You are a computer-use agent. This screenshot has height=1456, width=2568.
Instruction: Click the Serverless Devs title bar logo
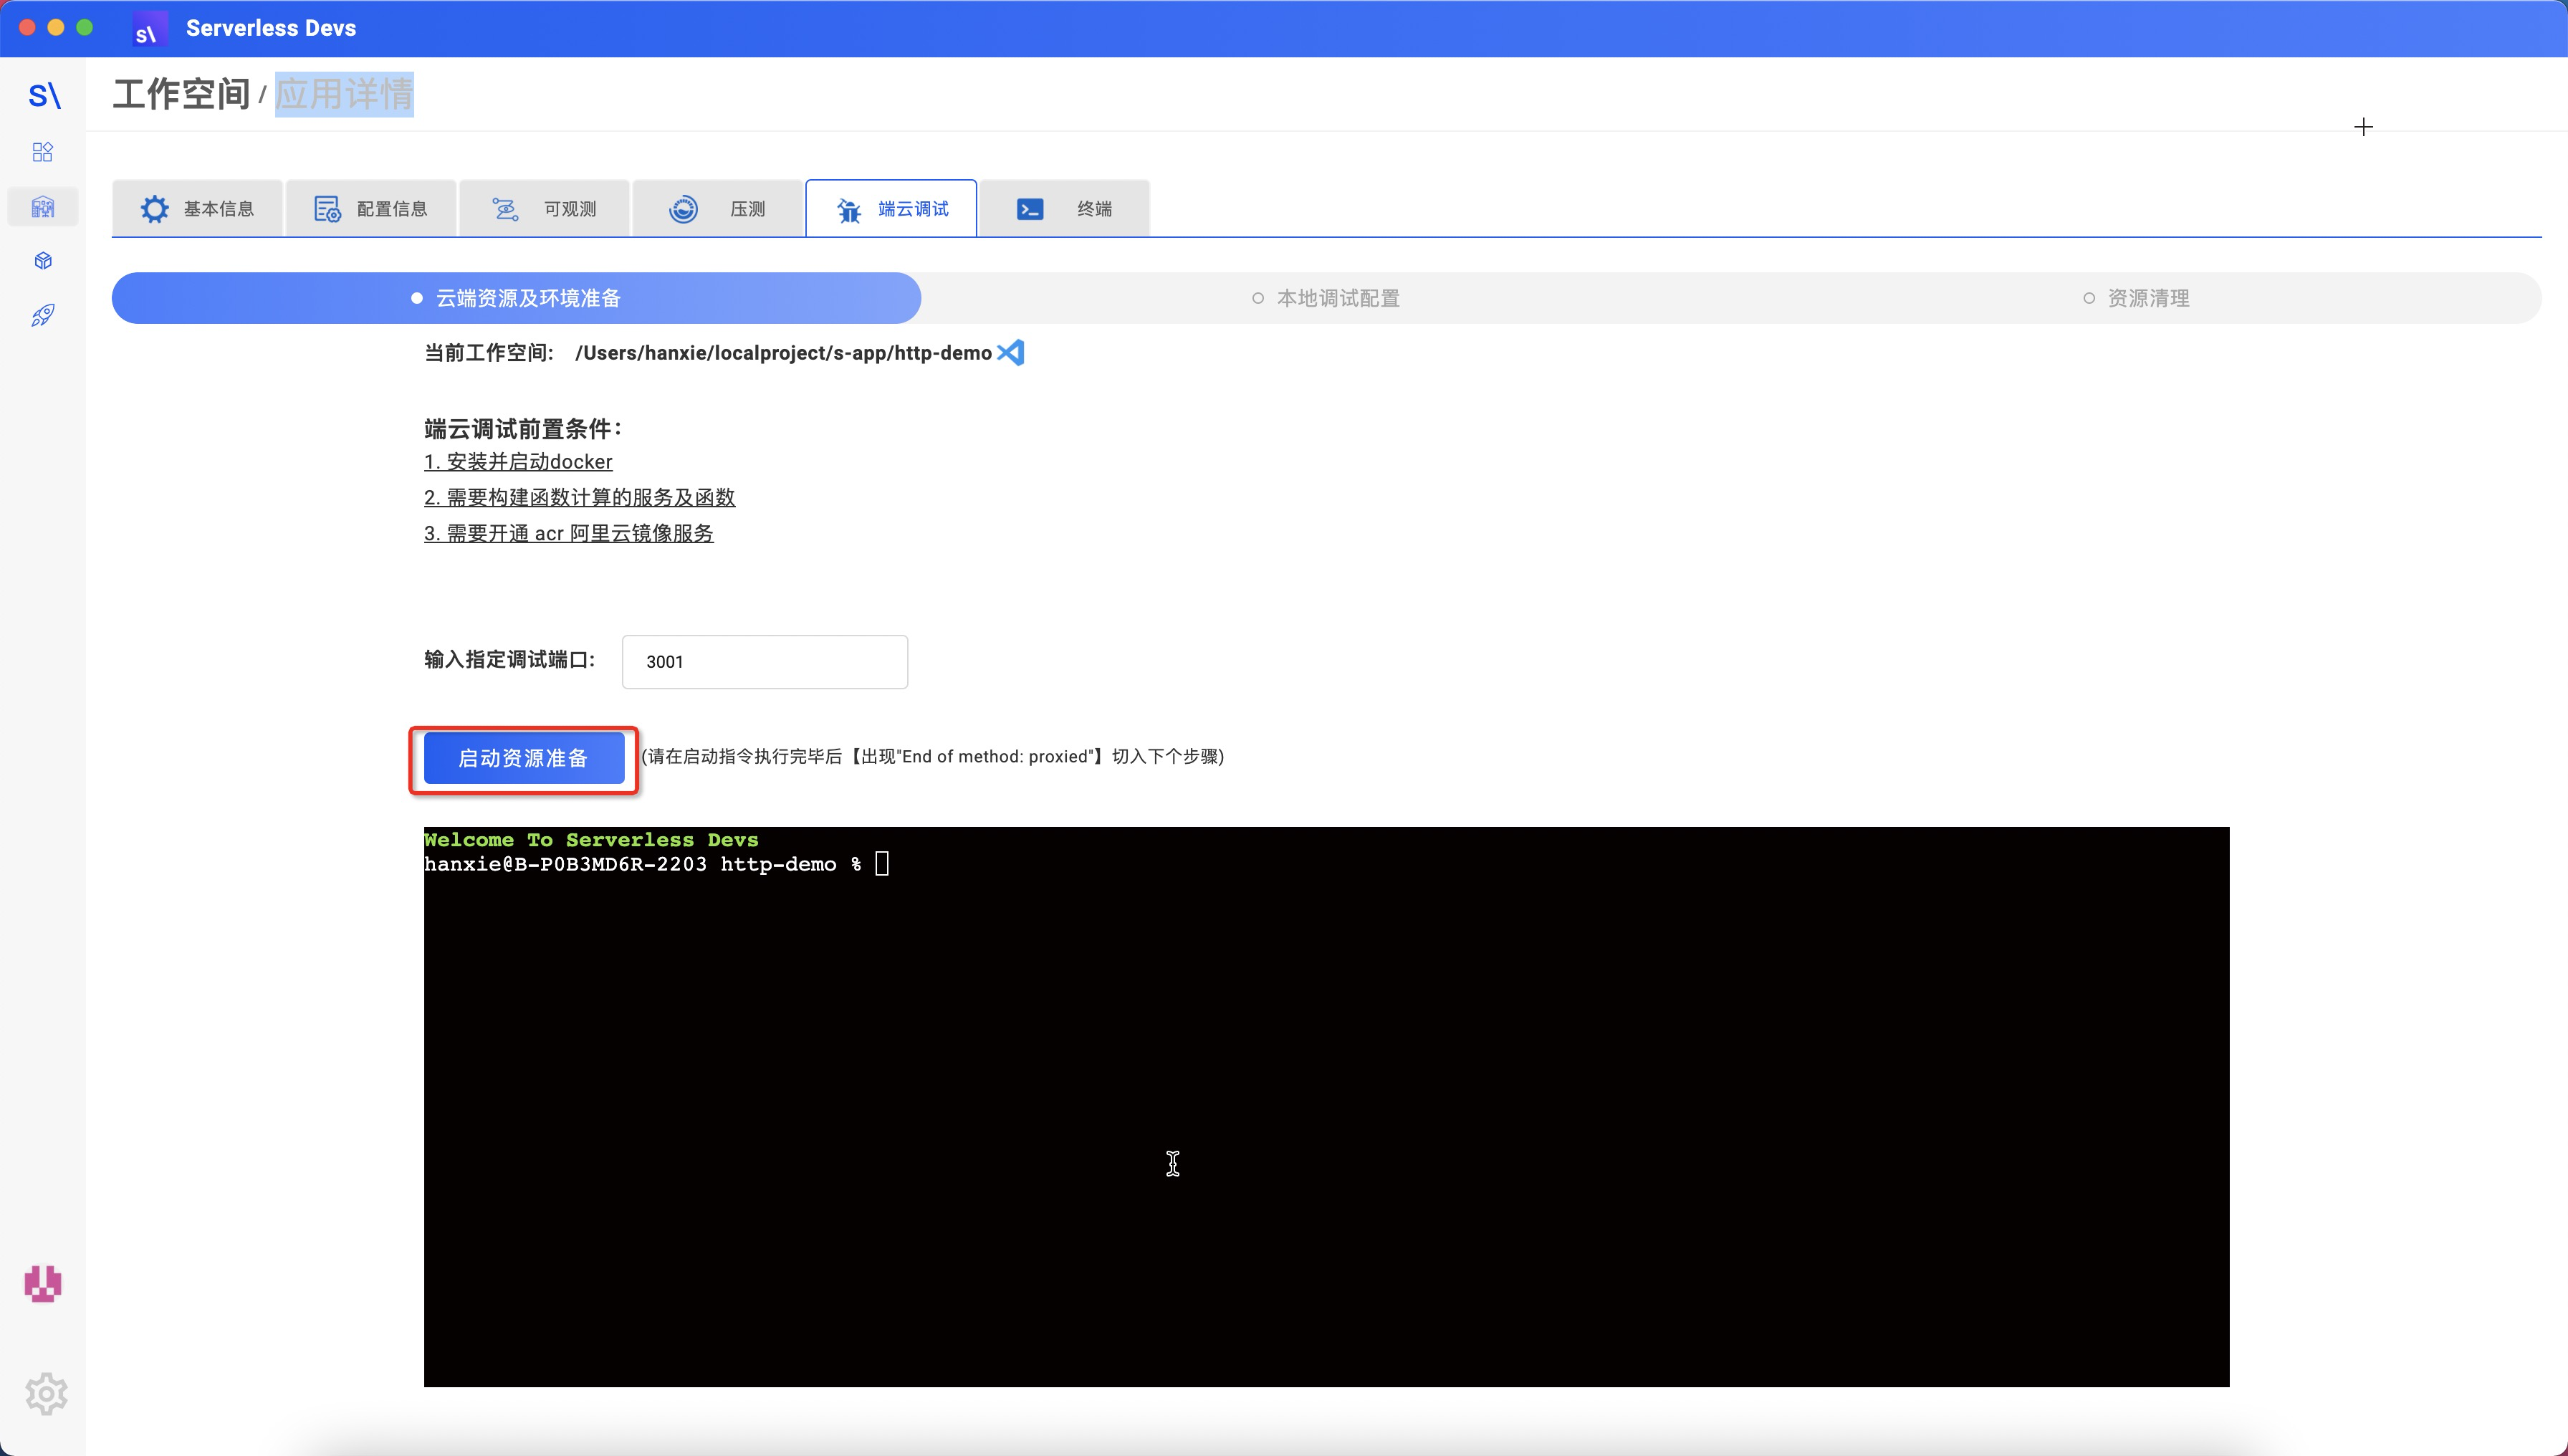pyautogui.click(x=149, y=29)
